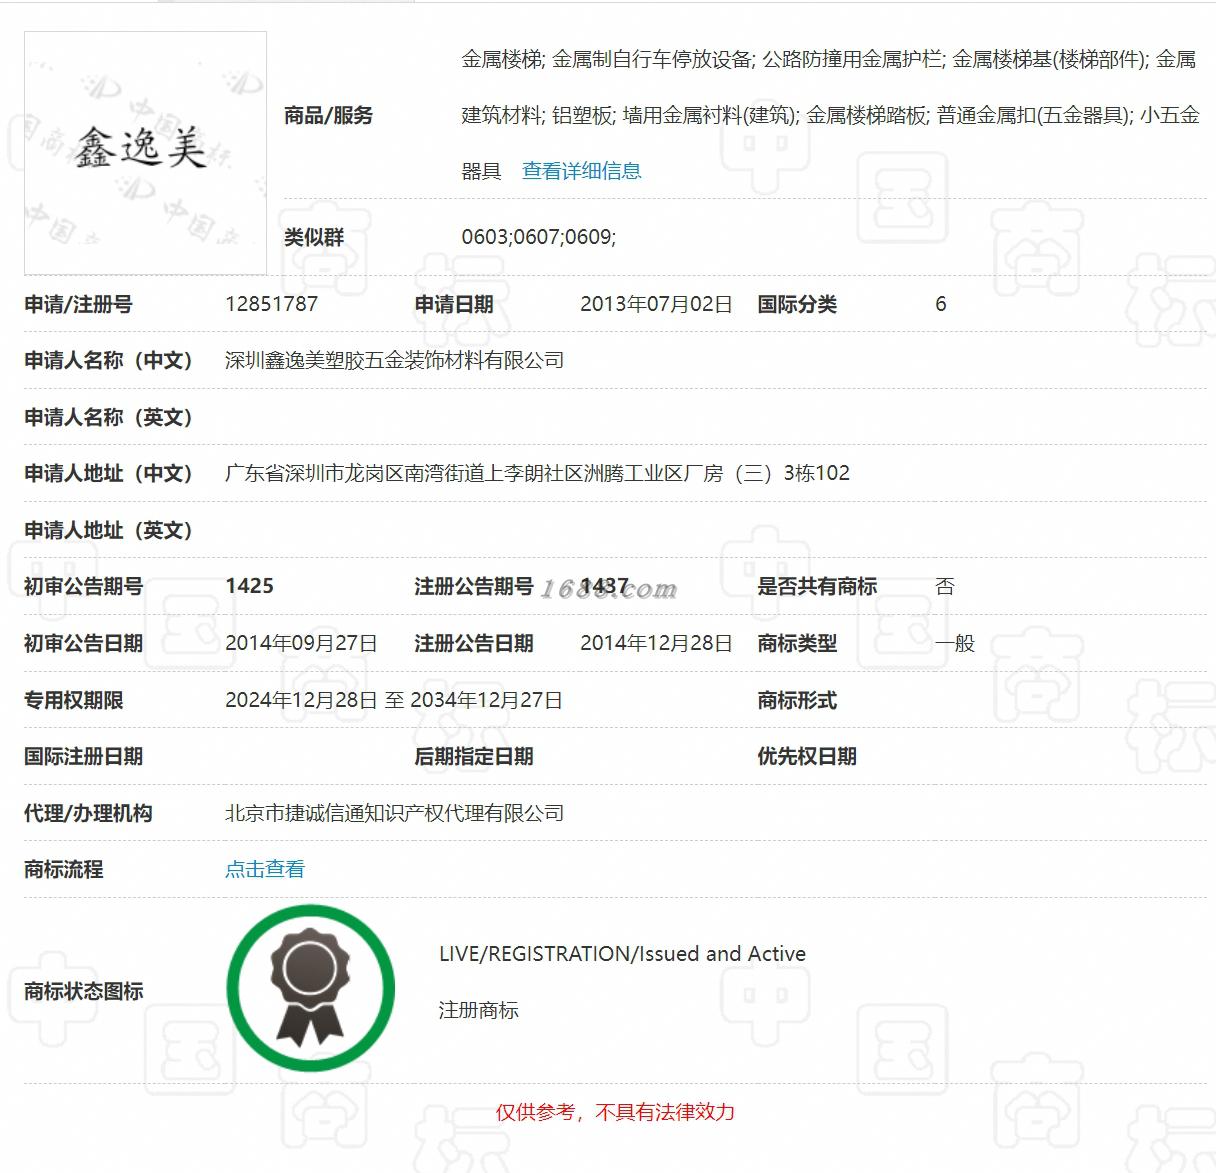Click the 商标形式 label
The image size is (1216, 1173).
point(797,700)
